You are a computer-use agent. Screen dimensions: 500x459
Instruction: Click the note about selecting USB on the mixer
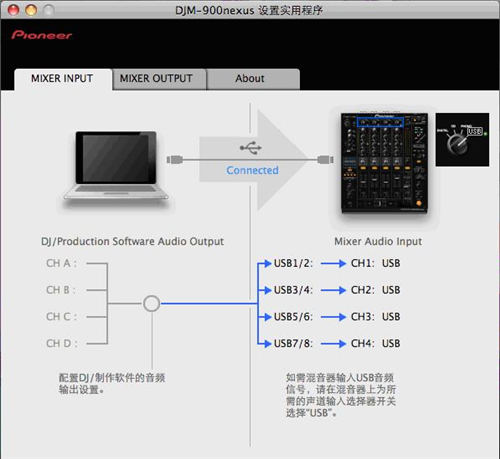(x=341, y=395)
